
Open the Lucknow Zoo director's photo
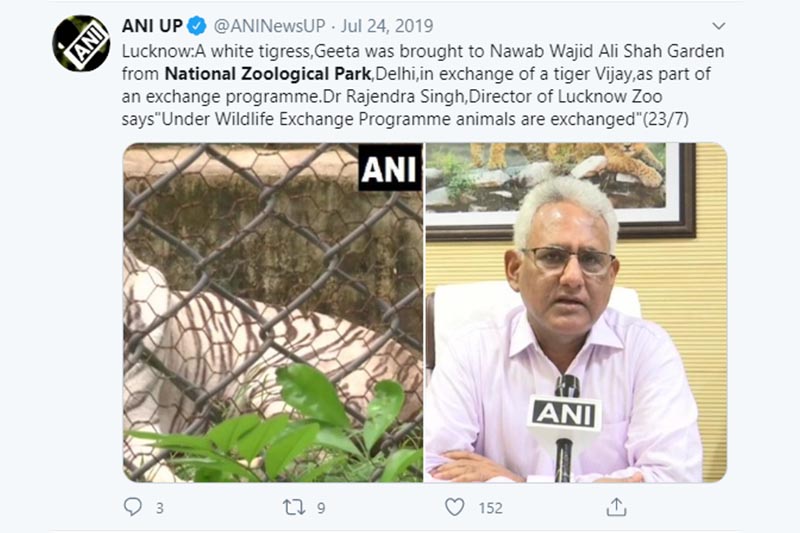pos(577,313)
